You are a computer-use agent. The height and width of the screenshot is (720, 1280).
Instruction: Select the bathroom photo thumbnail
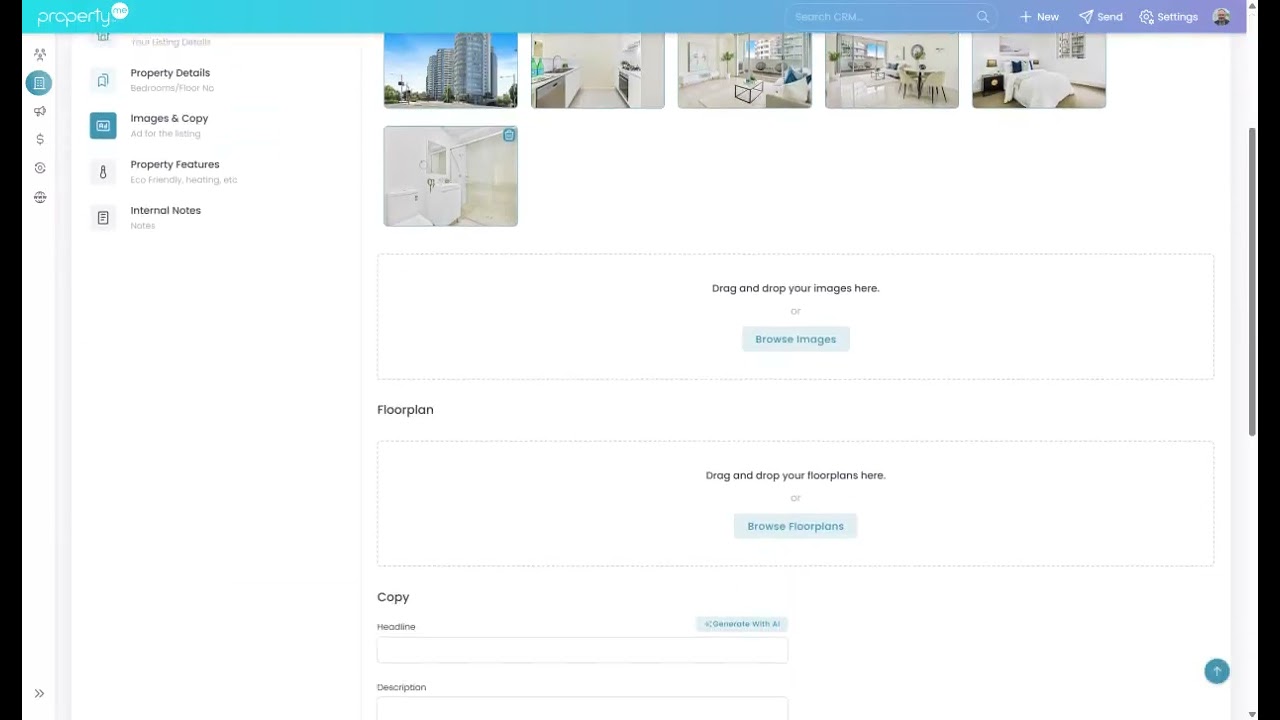pyautogui.click(x=451, y=176)
